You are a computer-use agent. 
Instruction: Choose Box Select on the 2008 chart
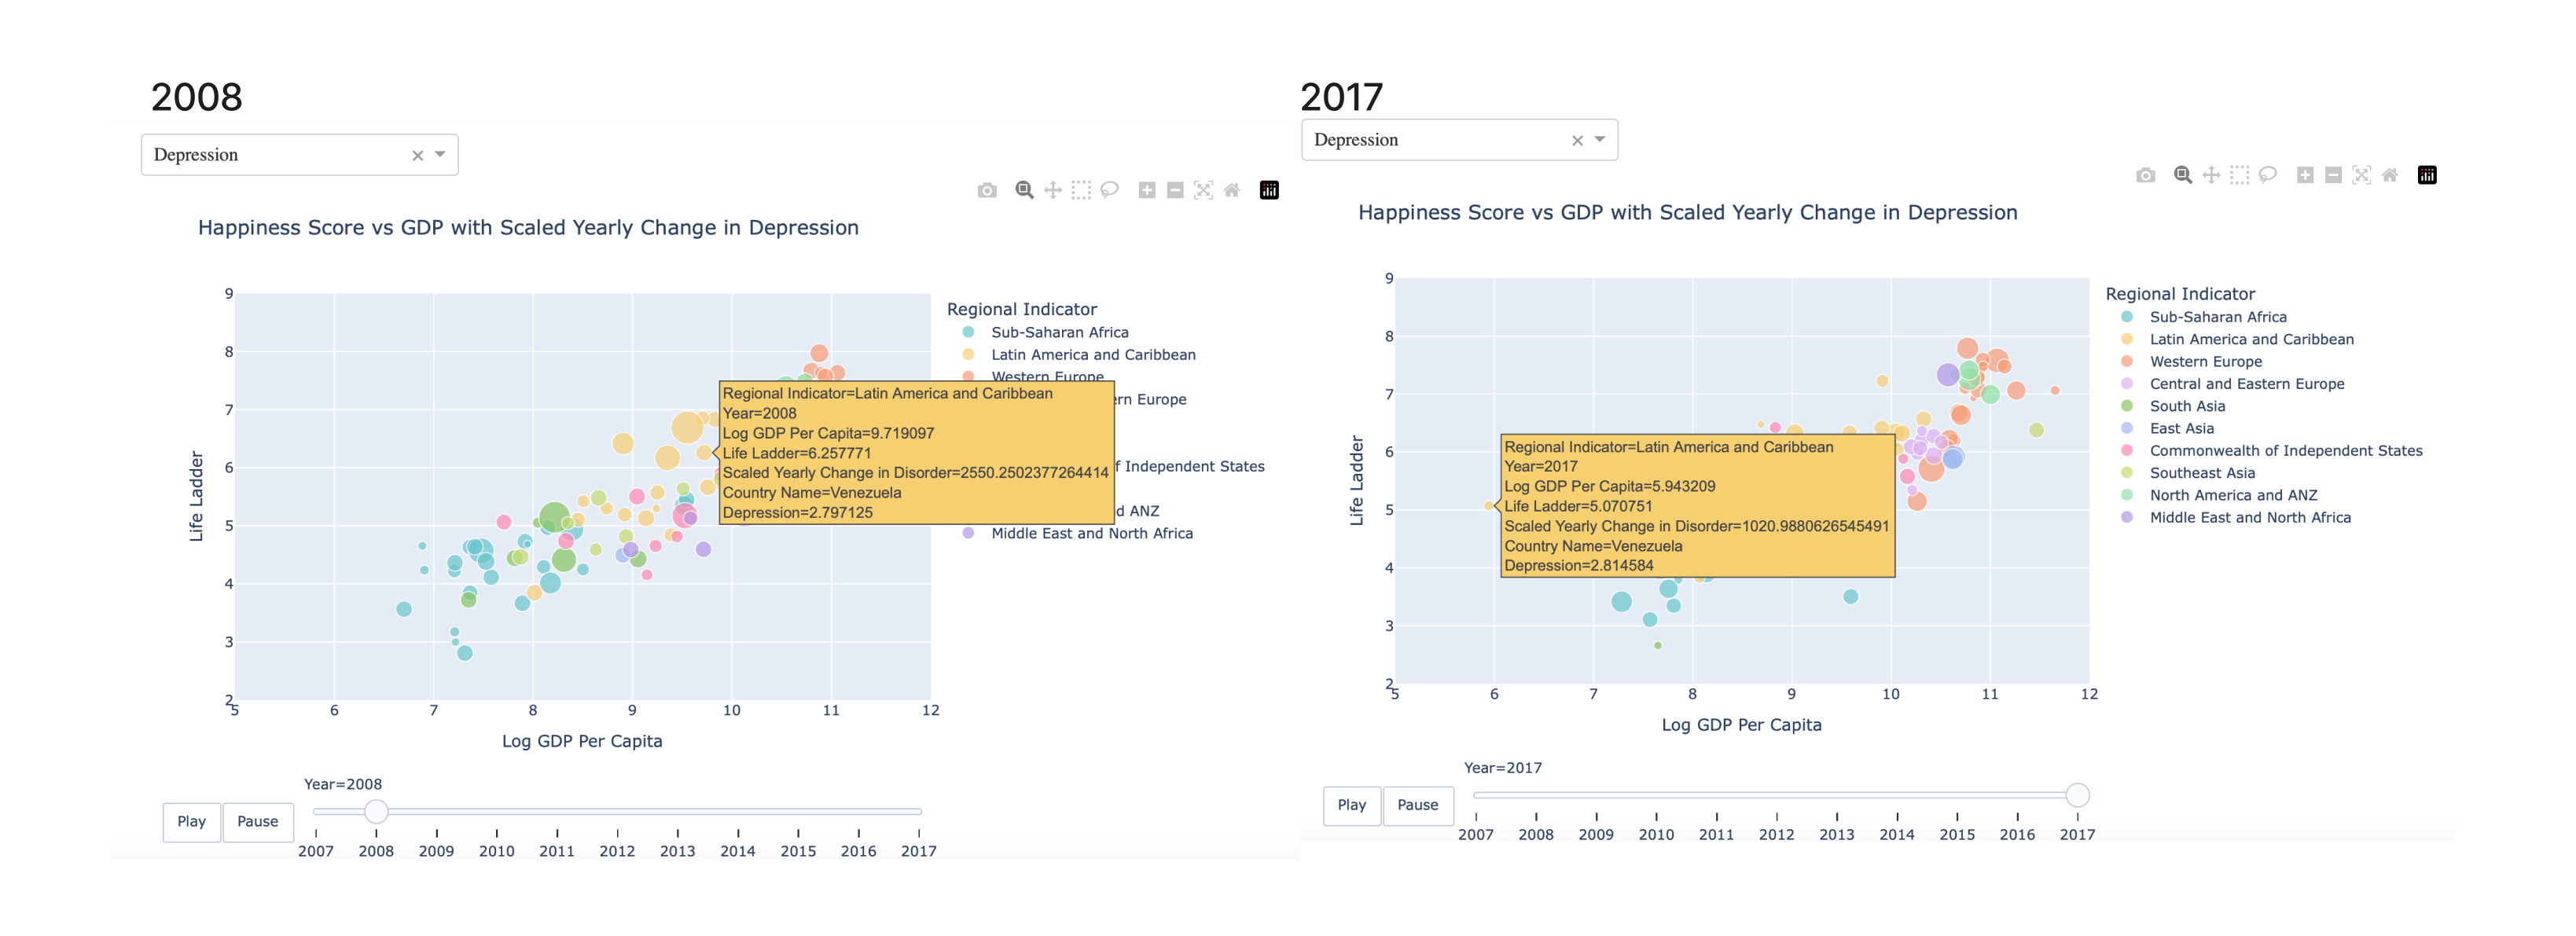coord(1083,190)
